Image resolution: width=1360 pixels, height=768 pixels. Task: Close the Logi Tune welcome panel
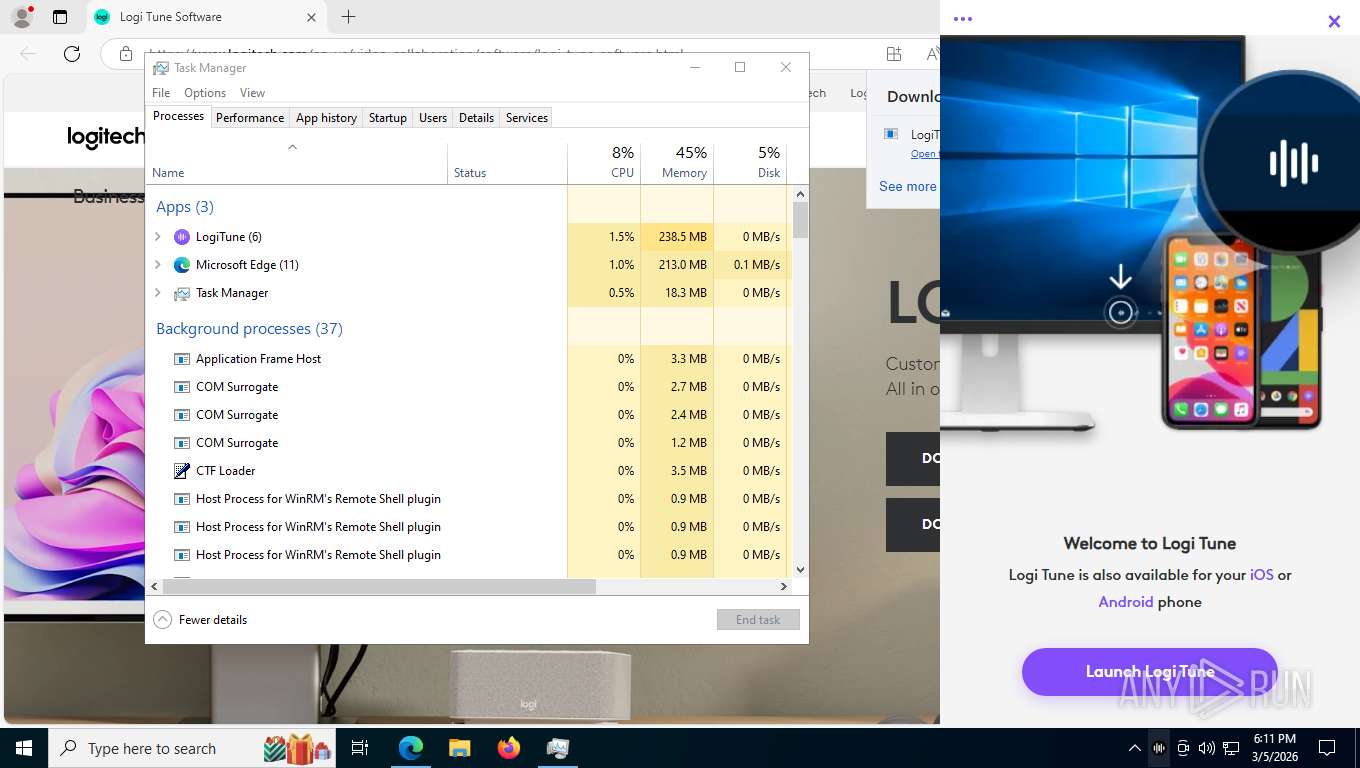[1334, 21]
